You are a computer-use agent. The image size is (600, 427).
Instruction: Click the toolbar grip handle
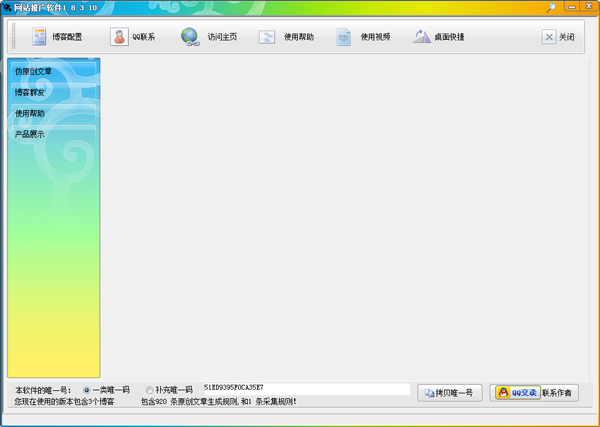coord(13,36)
